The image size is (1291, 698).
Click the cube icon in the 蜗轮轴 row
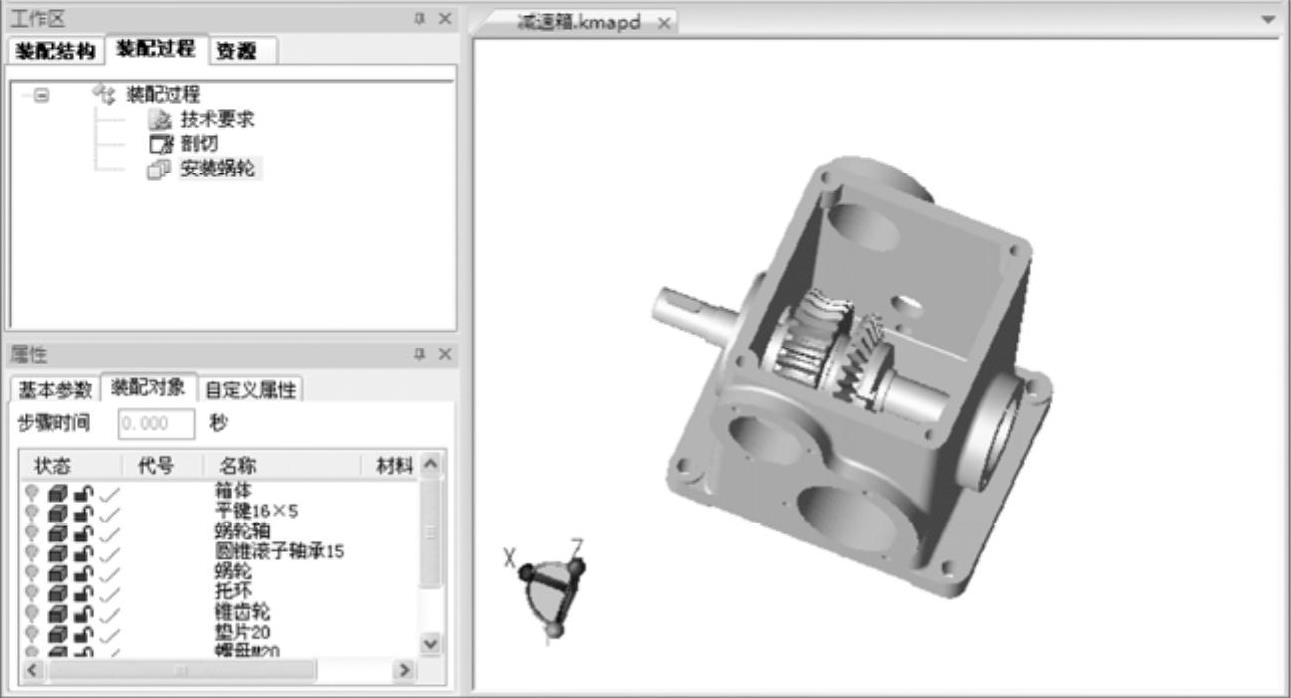pos(57,531)
